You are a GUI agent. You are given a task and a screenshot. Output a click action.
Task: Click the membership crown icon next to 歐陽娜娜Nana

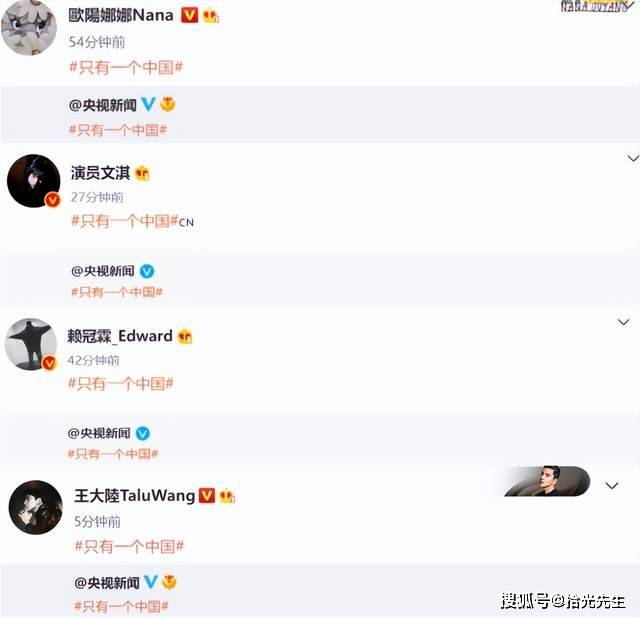[x=211, y=16]
